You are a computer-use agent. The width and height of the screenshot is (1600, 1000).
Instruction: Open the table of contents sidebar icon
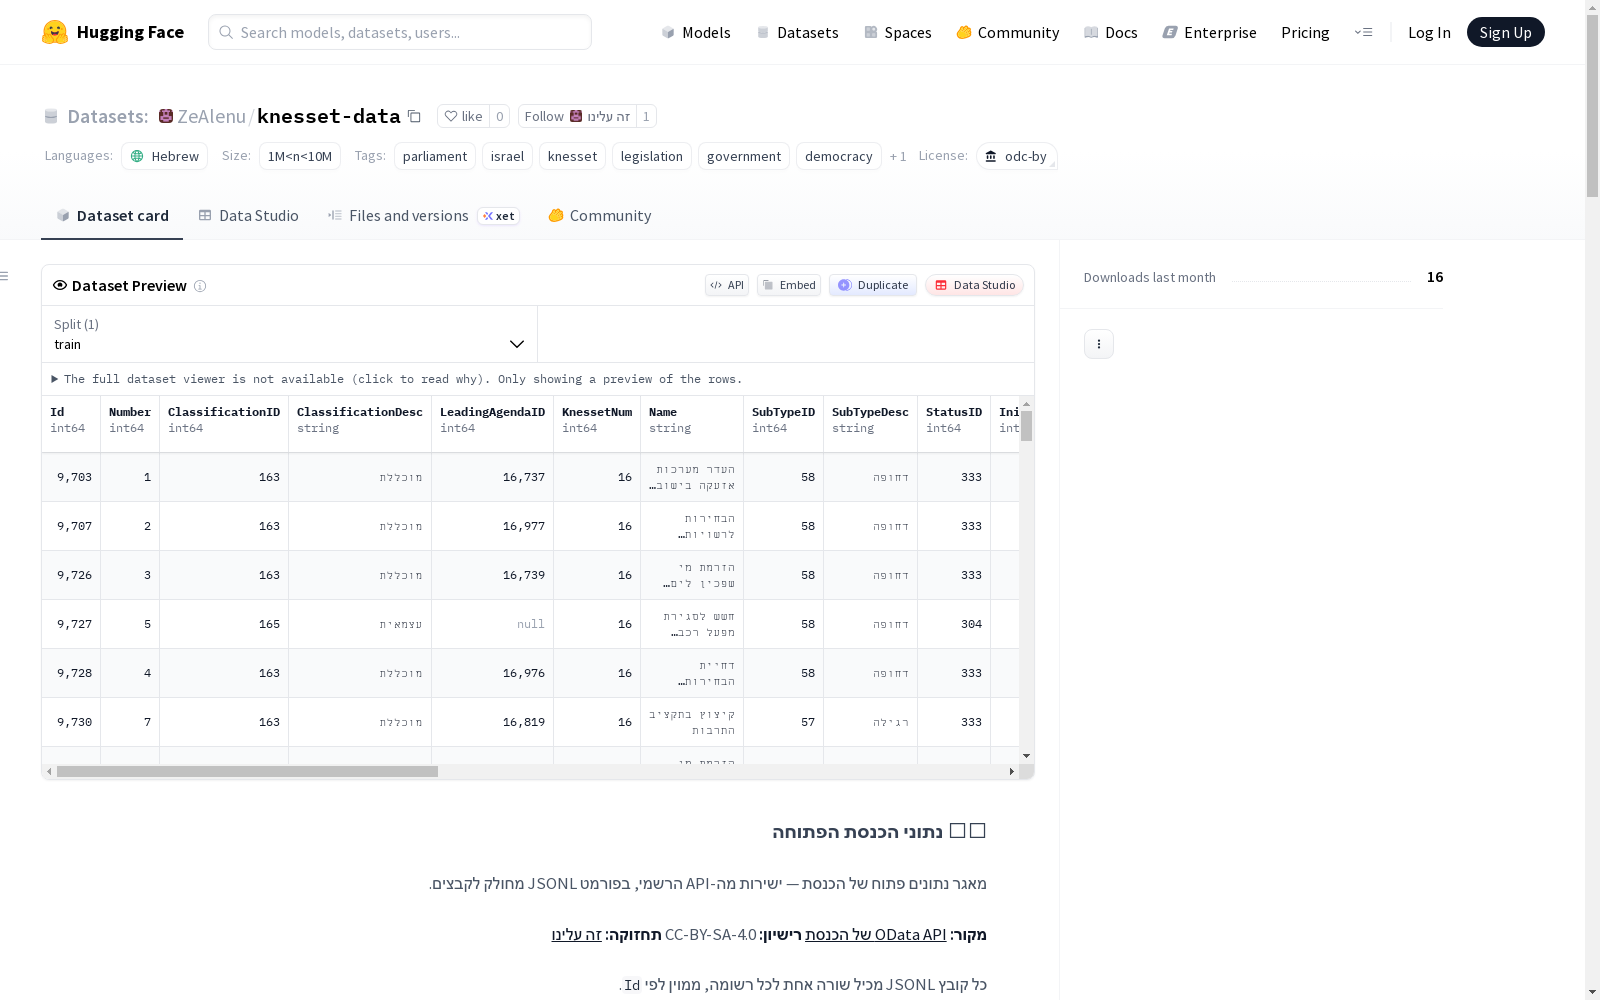point(5,276)
